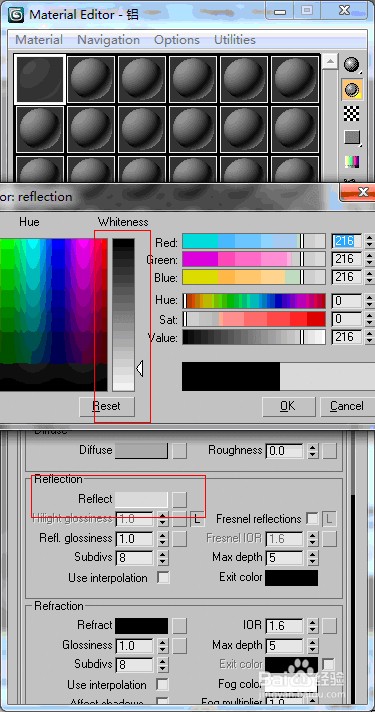Image resolution: width=375 pixels, height=712 pixels.
Task: Click the Reflection Exit color swatch
Action: (291, 578)
